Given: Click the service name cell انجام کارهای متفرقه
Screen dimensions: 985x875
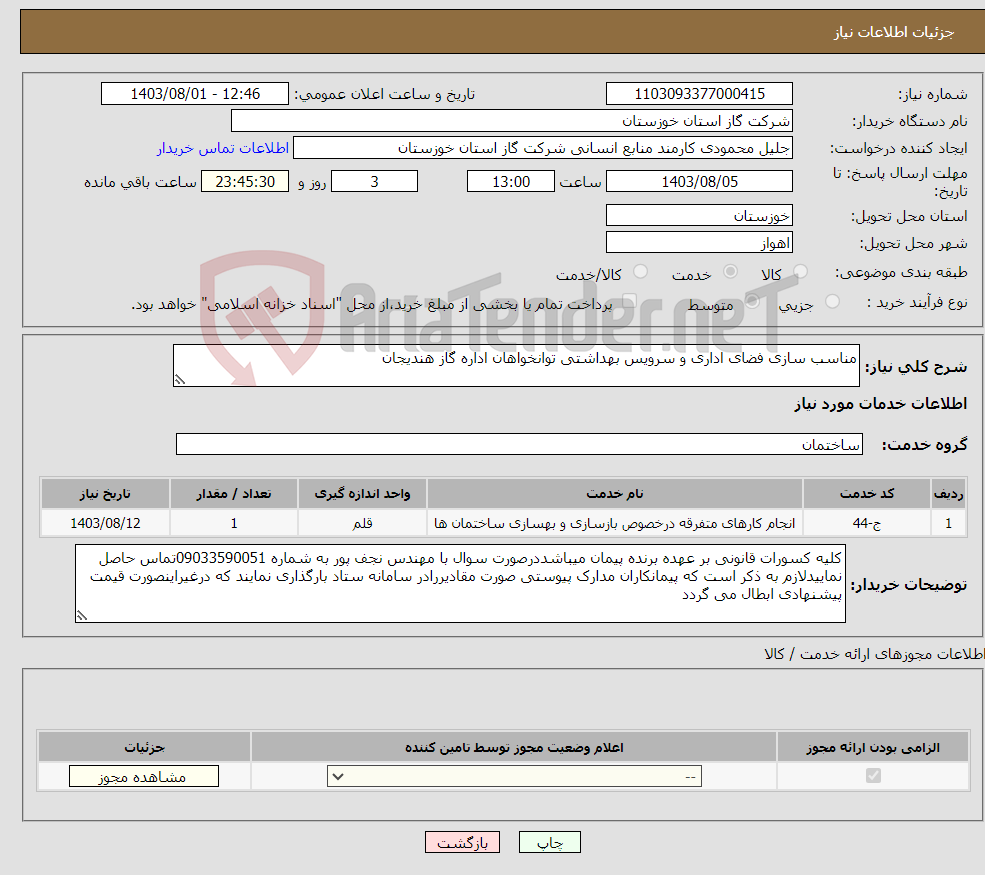Looking at the screenshot, I should point(614,523).
